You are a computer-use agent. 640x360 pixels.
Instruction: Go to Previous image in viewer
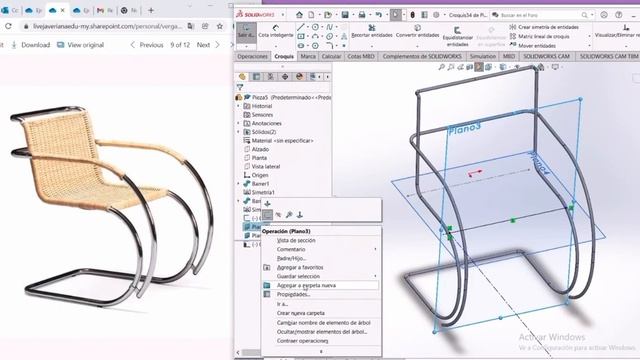pyautogui.click(x=147, y=45)
